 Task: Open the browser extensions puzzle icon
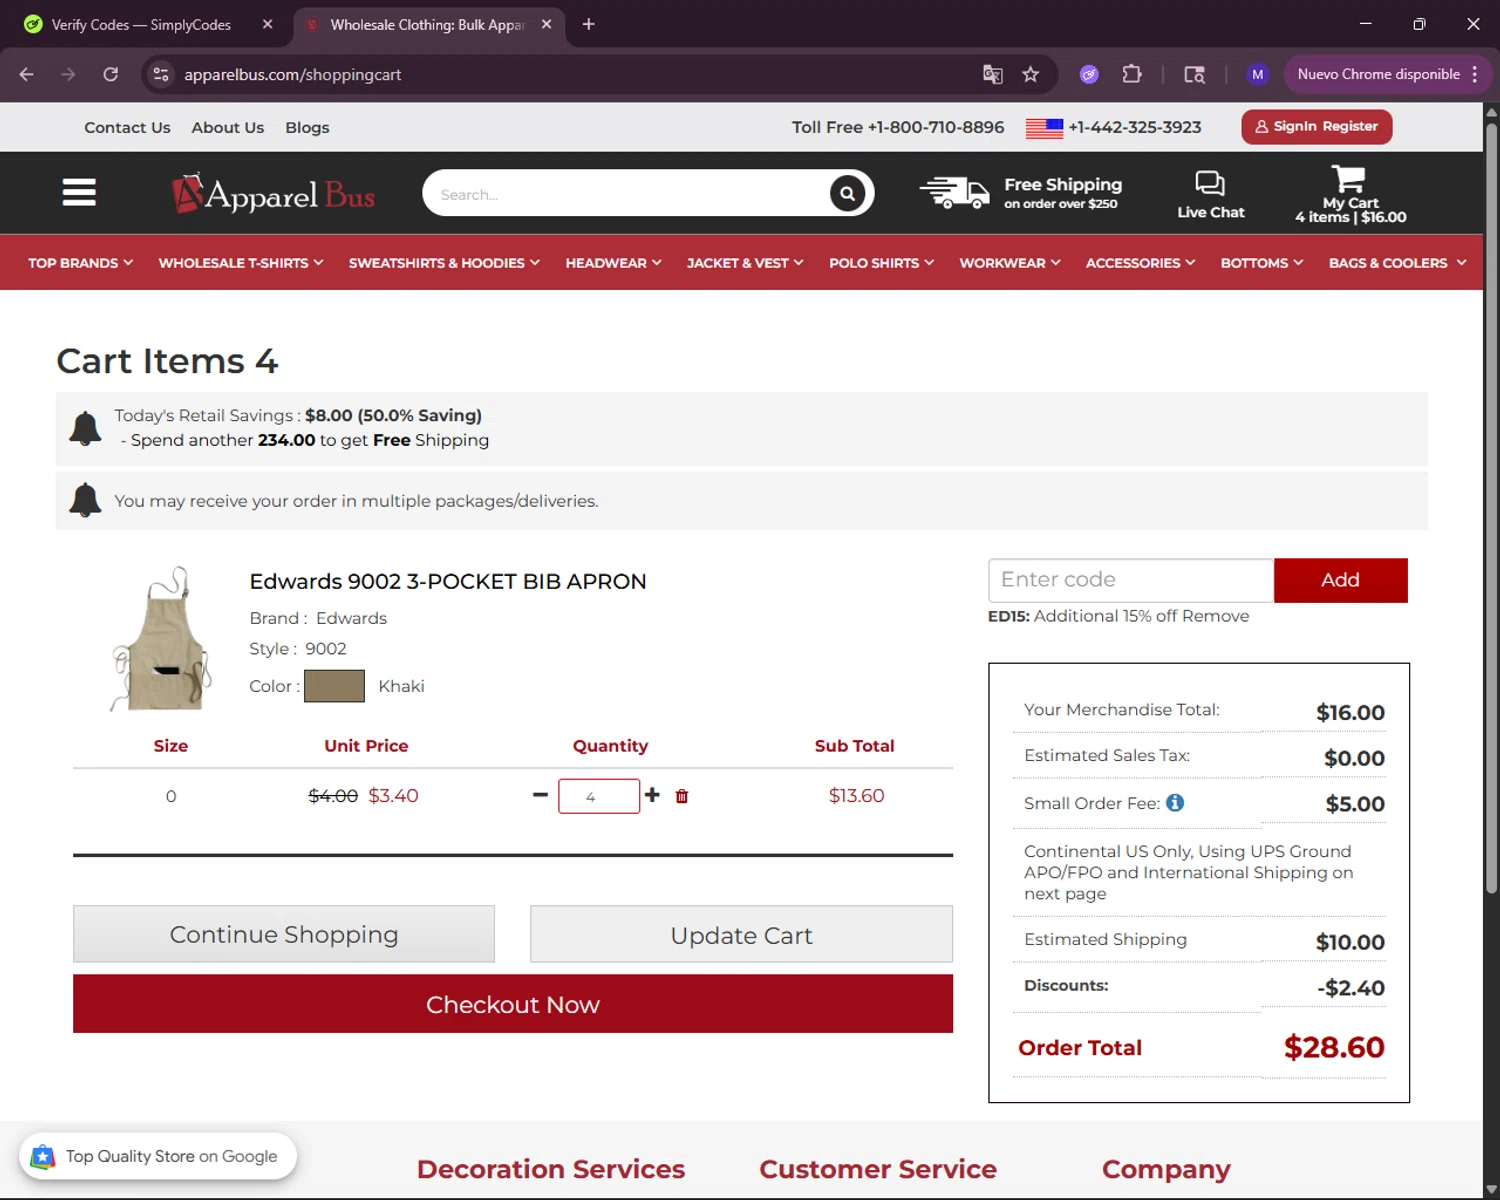coord(1131,74)
